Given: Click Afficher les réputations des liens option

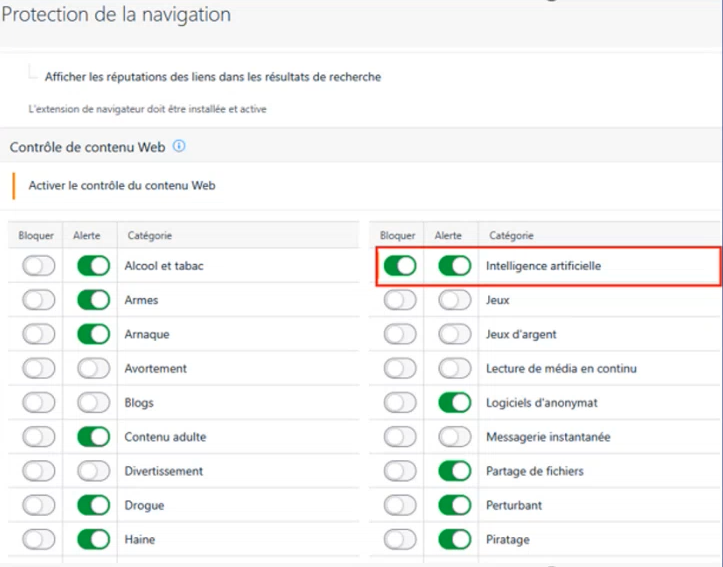Looking at the screenshot, I should (212, 77).
